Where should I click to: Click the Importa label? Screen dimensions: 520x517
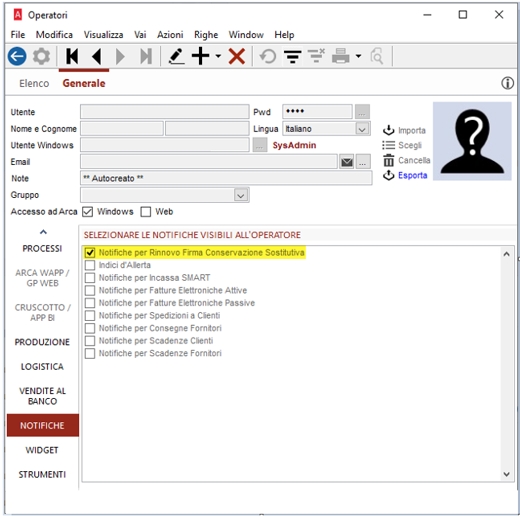click(x=412, y=130)
